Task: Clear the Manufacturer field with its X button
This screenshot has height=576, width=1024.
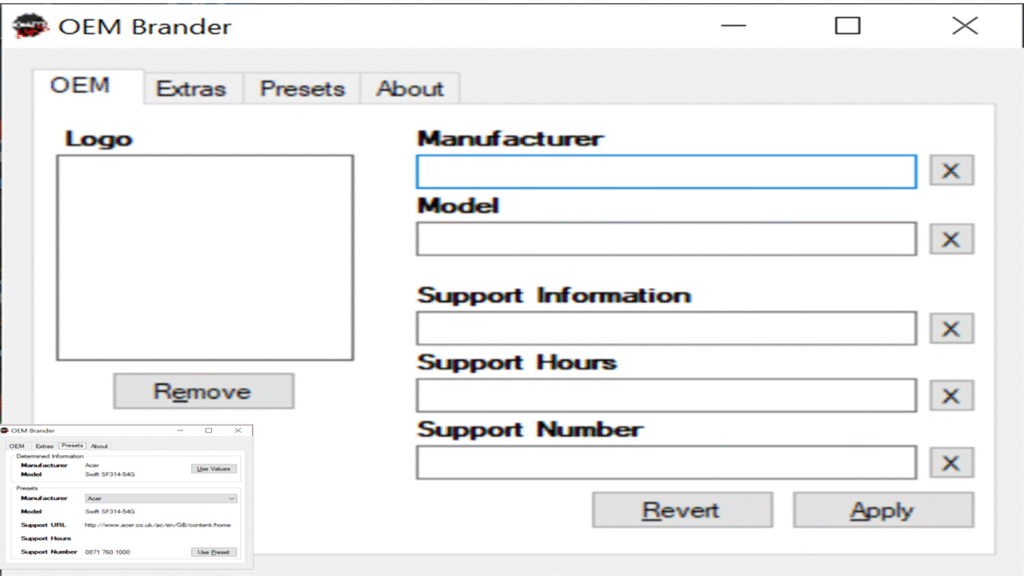Action: click(x=951, y=171)
